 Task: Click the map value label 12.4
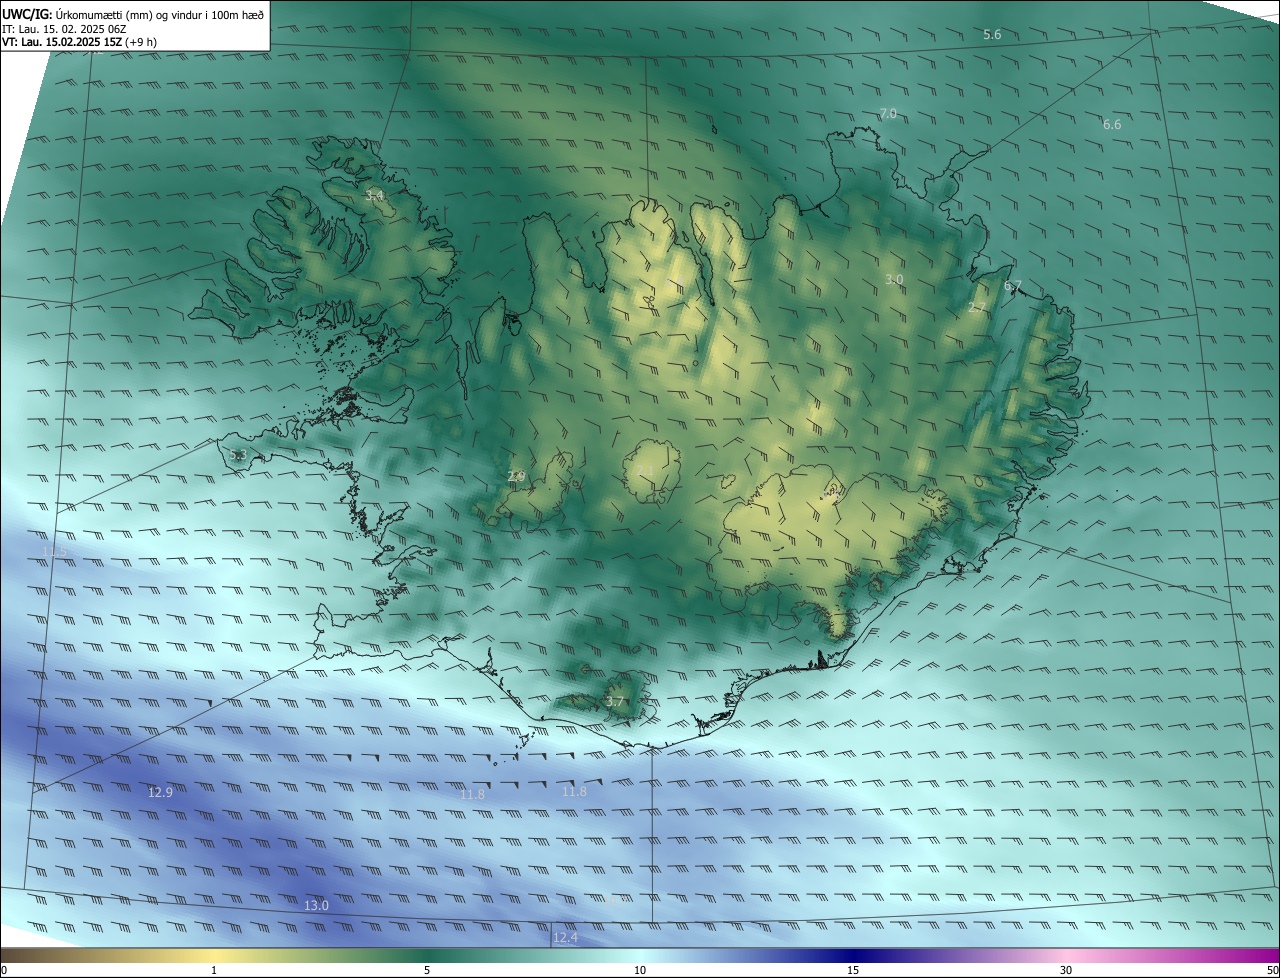(565, 938)
